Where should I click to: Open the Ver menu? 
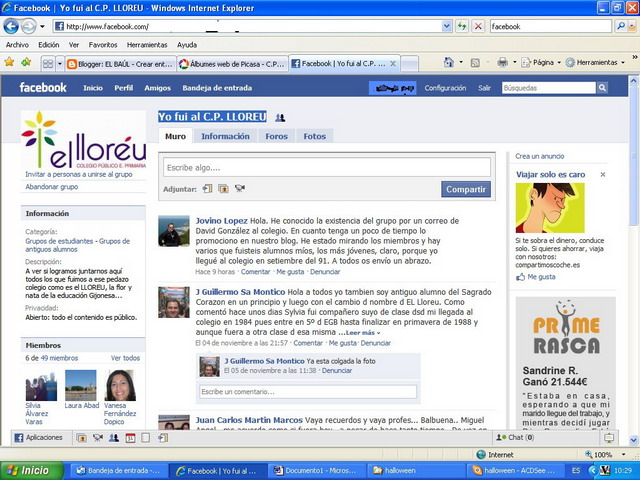[73, 45]
